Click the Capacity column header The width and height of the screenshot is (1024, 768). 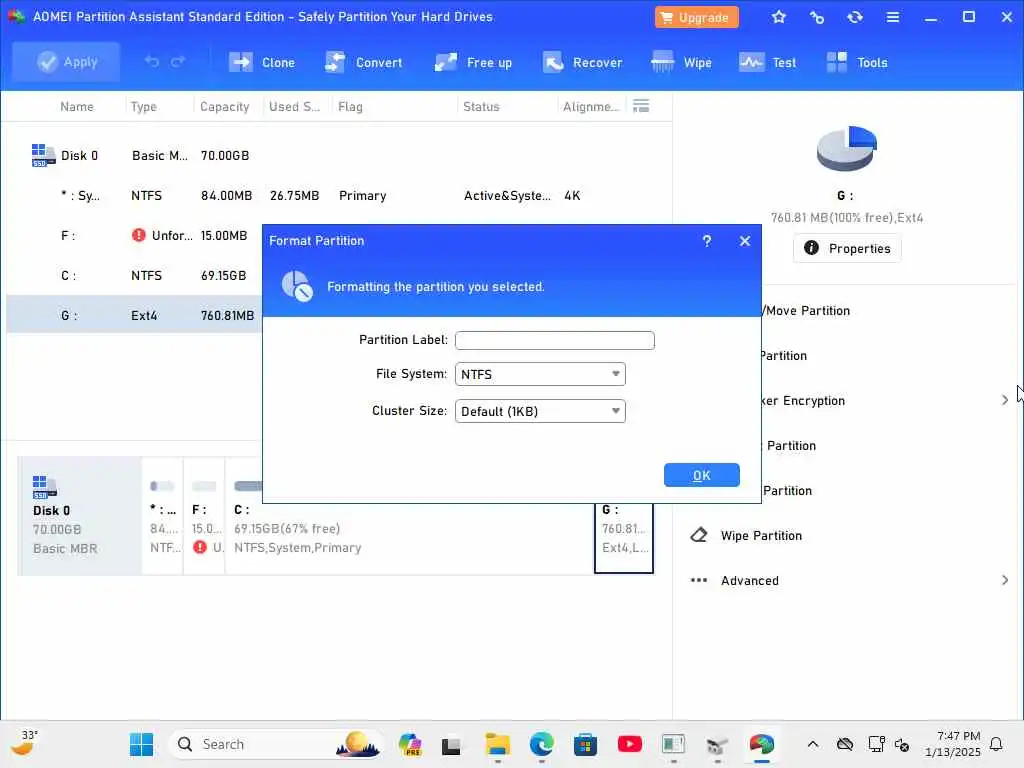(225, 106)
